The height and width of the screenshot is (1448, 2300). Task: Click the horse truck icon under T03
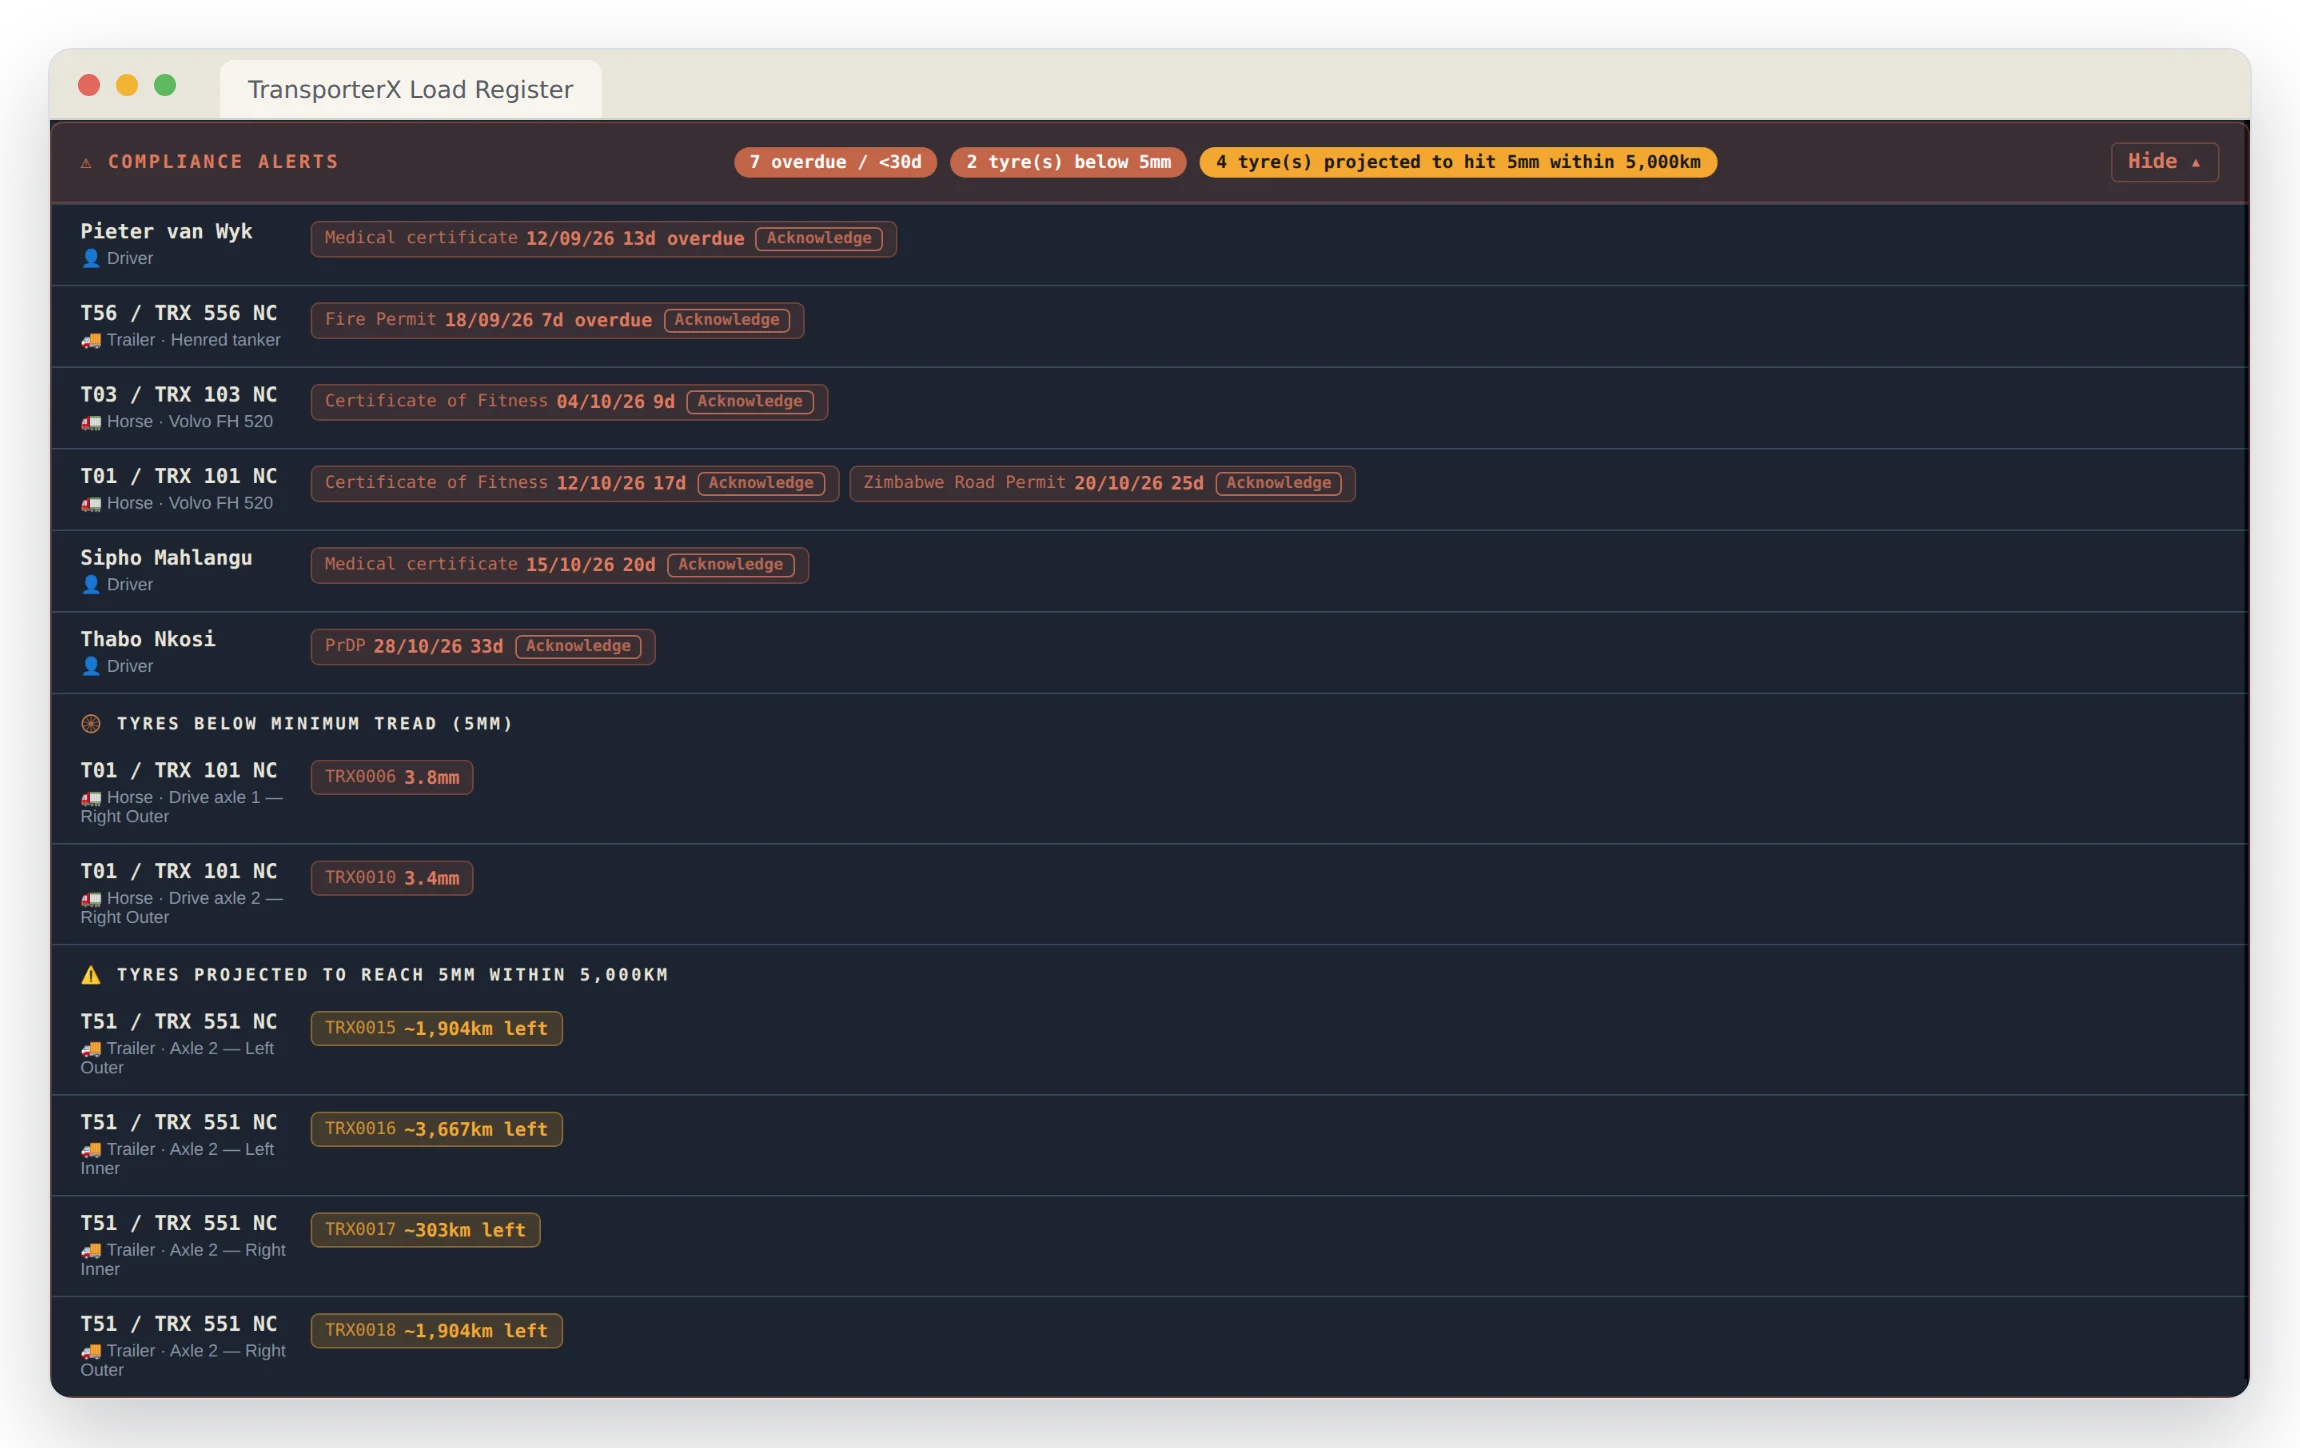pyautogui.click(x=91, y=422)
